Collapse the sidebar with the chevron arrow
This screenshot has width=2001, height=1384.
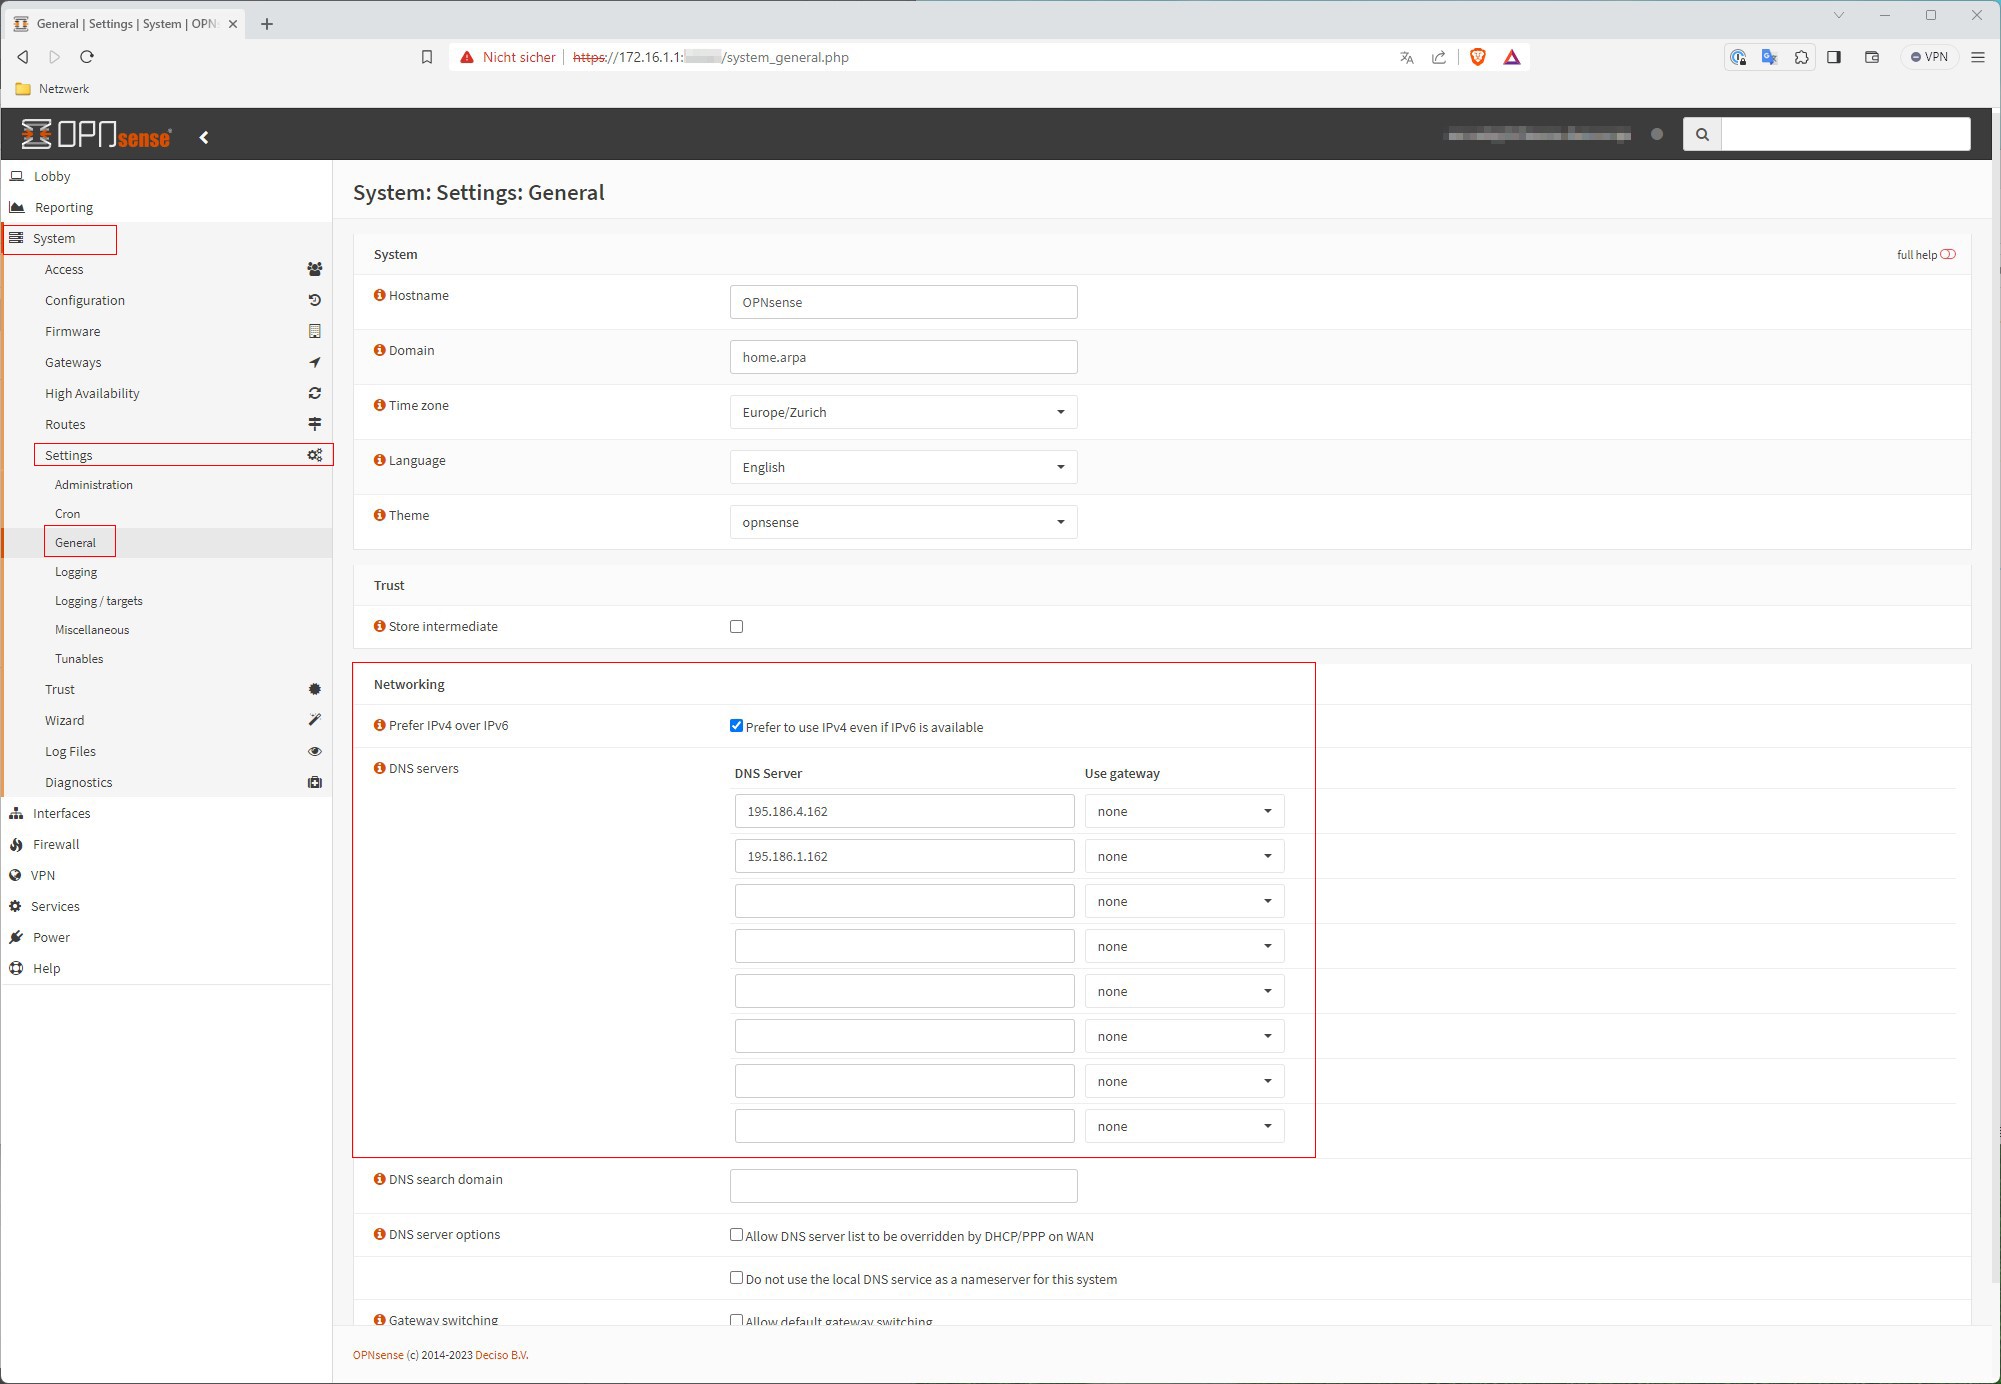[x=204, y=137]
